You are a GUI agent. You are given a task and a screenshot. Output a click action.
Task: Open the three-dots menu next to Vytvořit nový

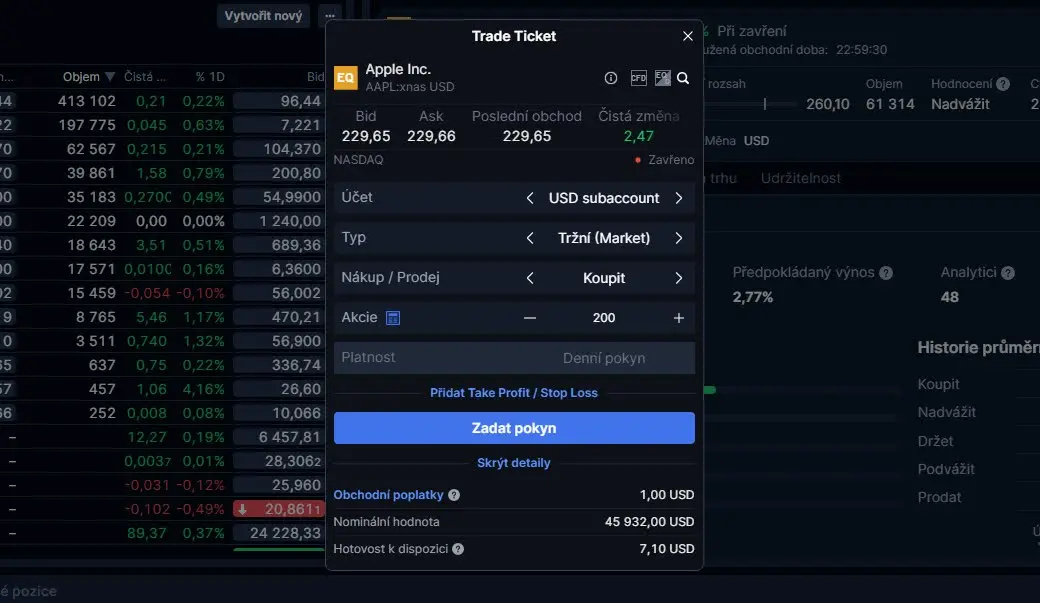(330, 16)
